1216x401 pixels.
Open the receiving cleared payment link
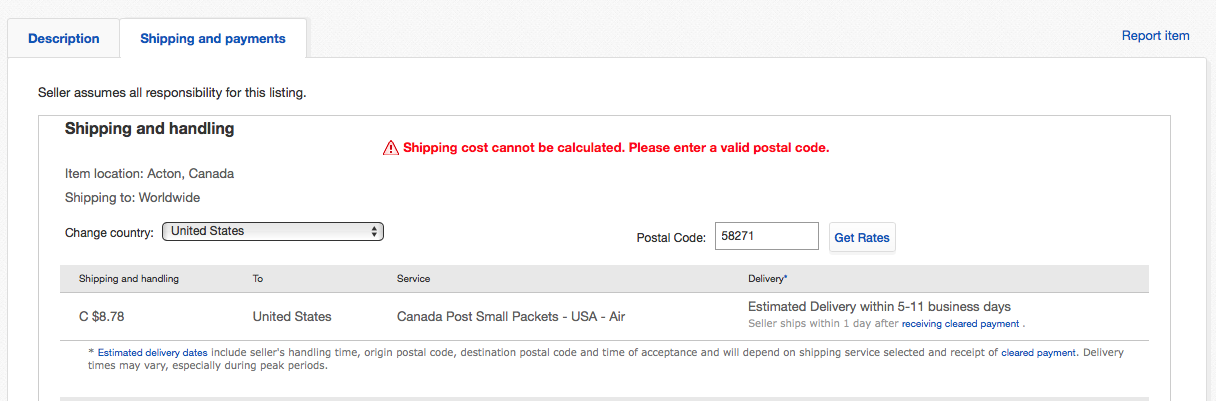(960, 324)
